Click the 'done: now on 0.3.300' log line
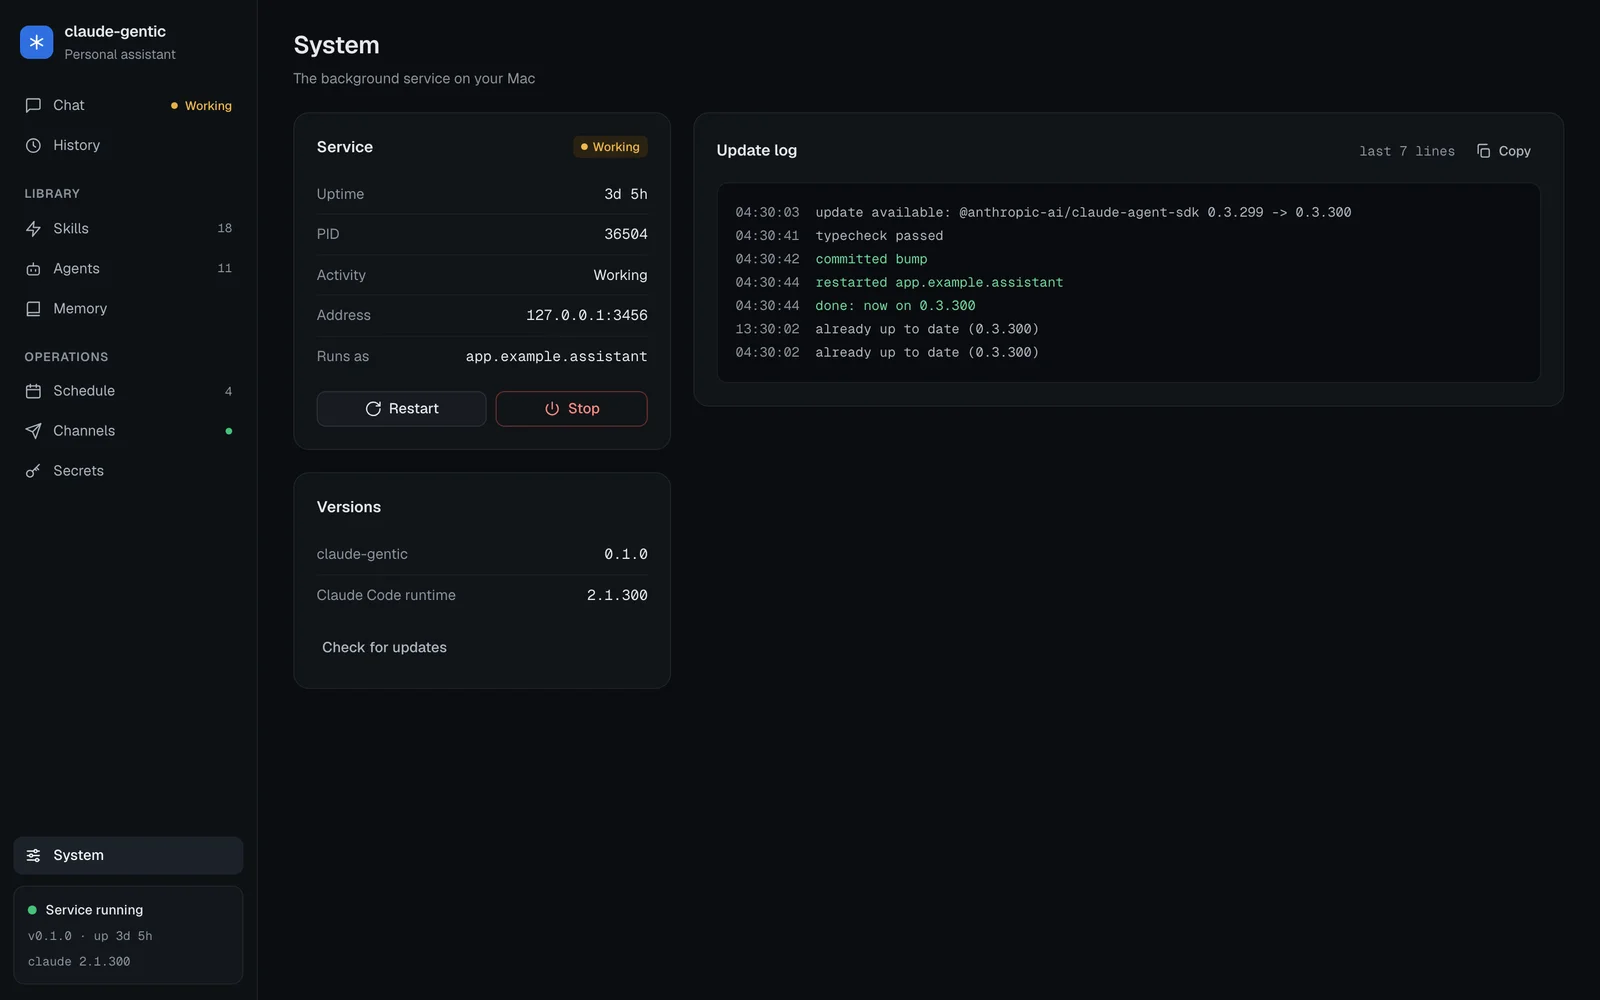Image resolution: width=1600 pixels, height=1000 pixels. pyautogui.click(x=895, y=306)
